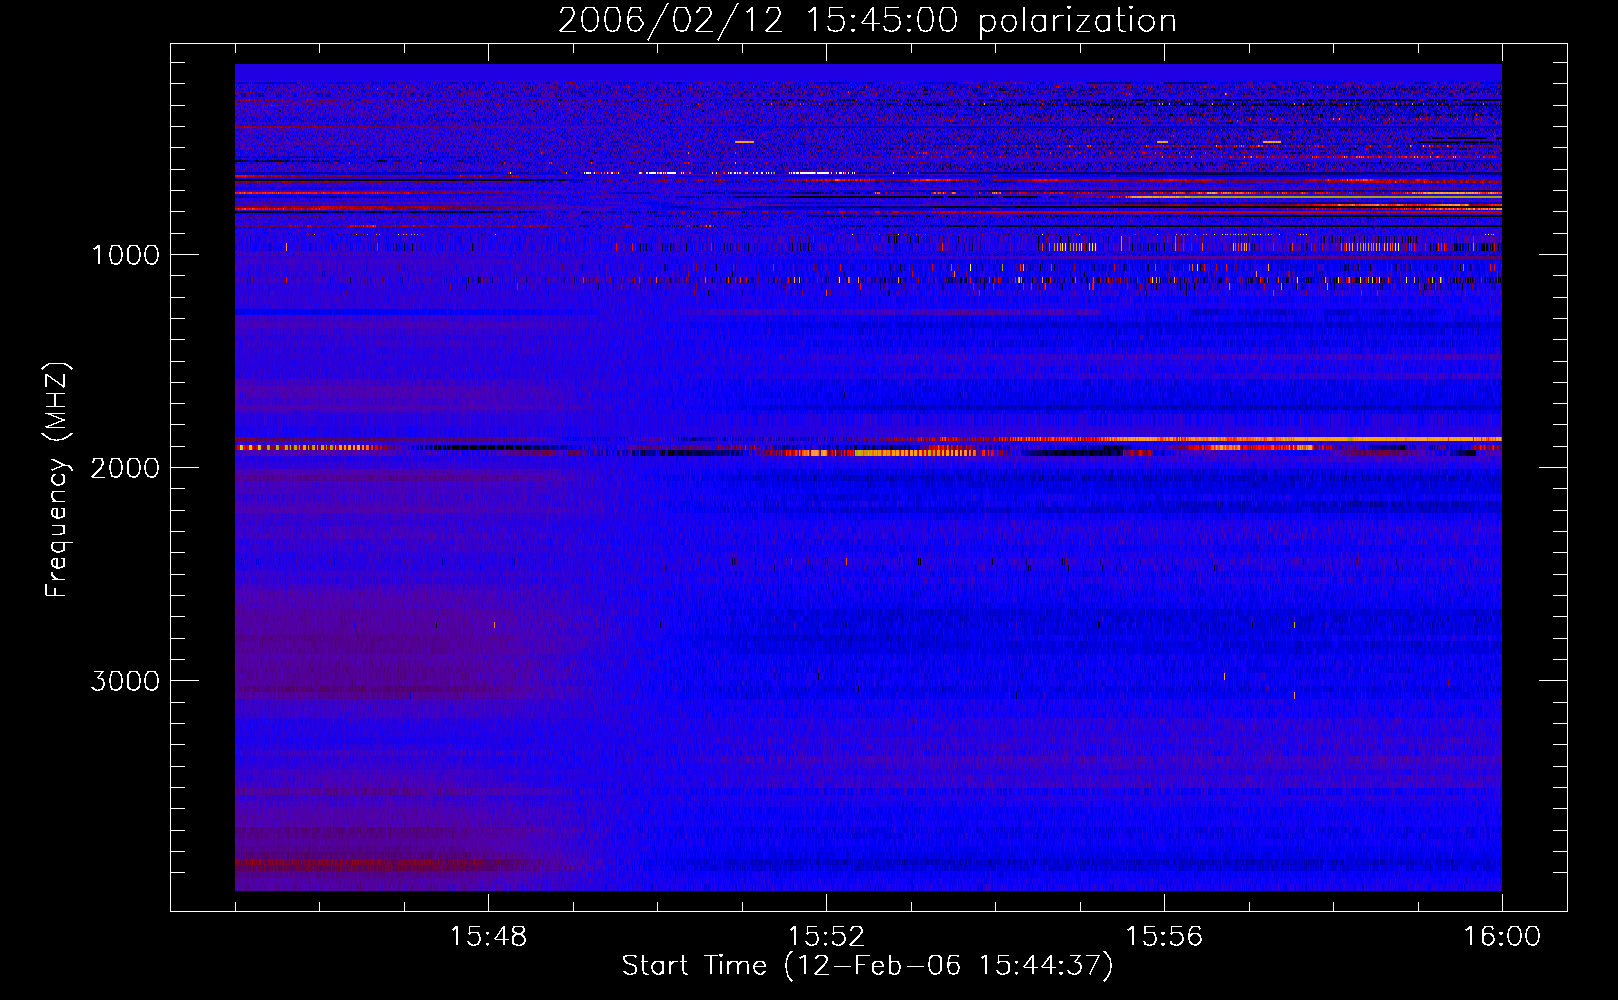Click the 15:52 time tick label
1618x1000 pixels.
[x=826, y=937]
